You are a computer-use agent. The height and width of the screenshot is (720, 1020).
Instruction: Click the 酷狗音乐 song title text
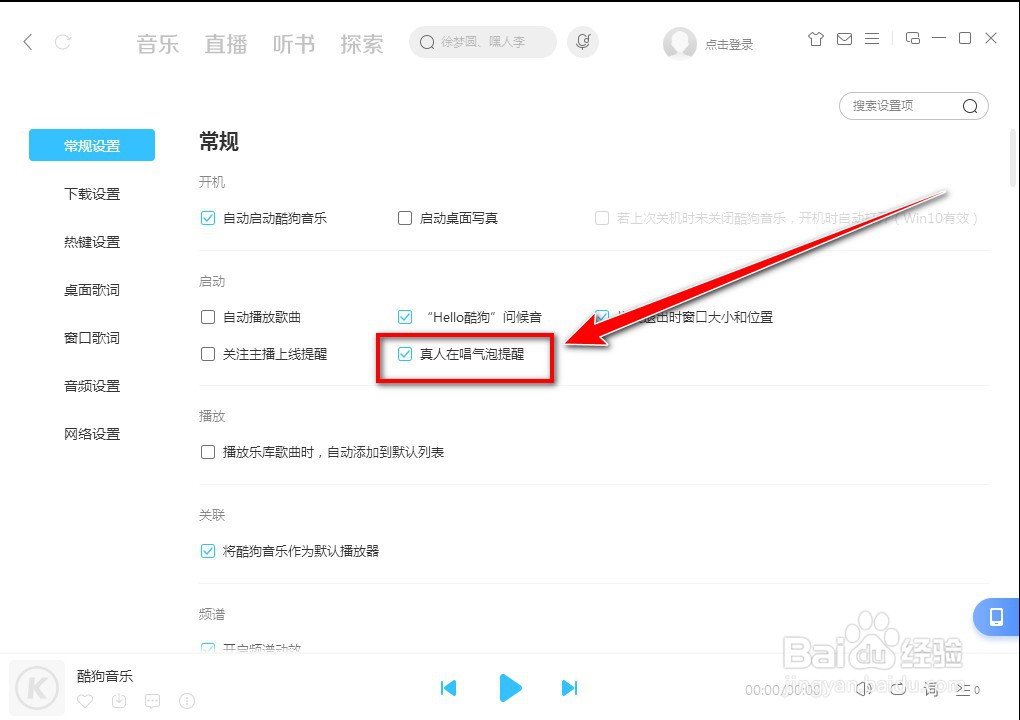click(x=105, y=676)
